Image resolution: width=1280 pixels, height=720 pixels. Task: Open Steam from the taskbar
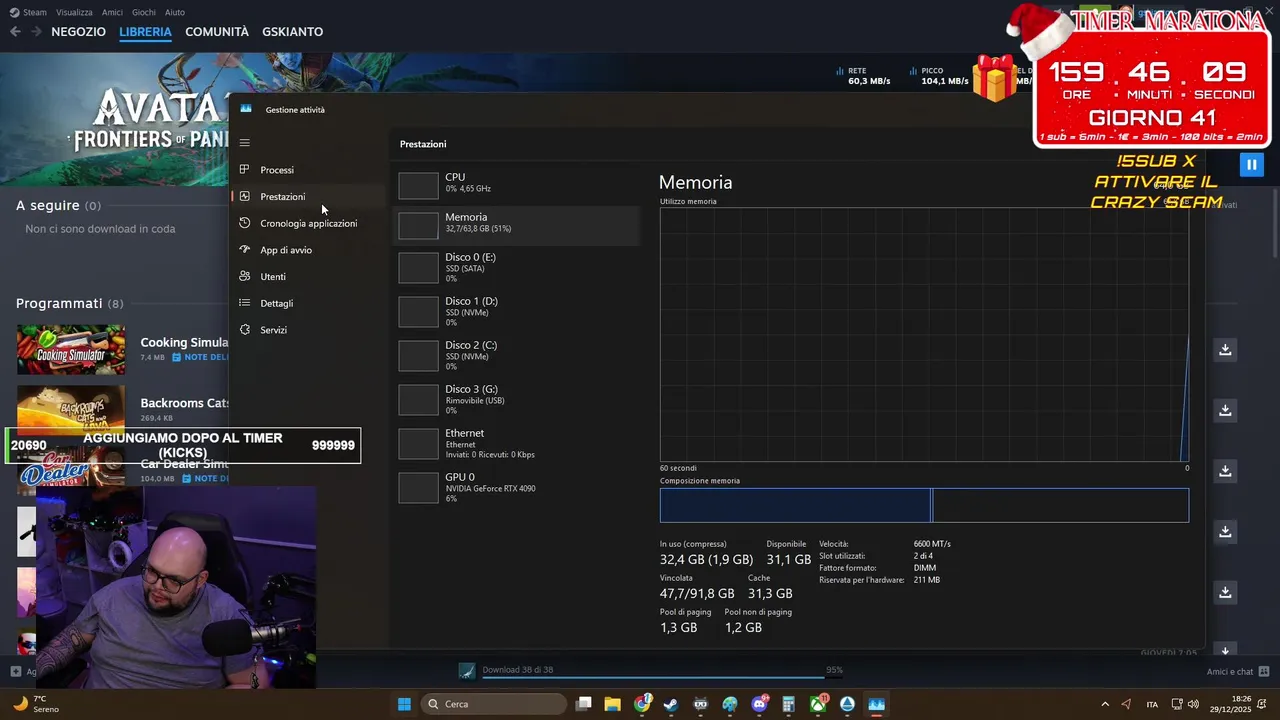pyautogui.click(x=671, y=704)
